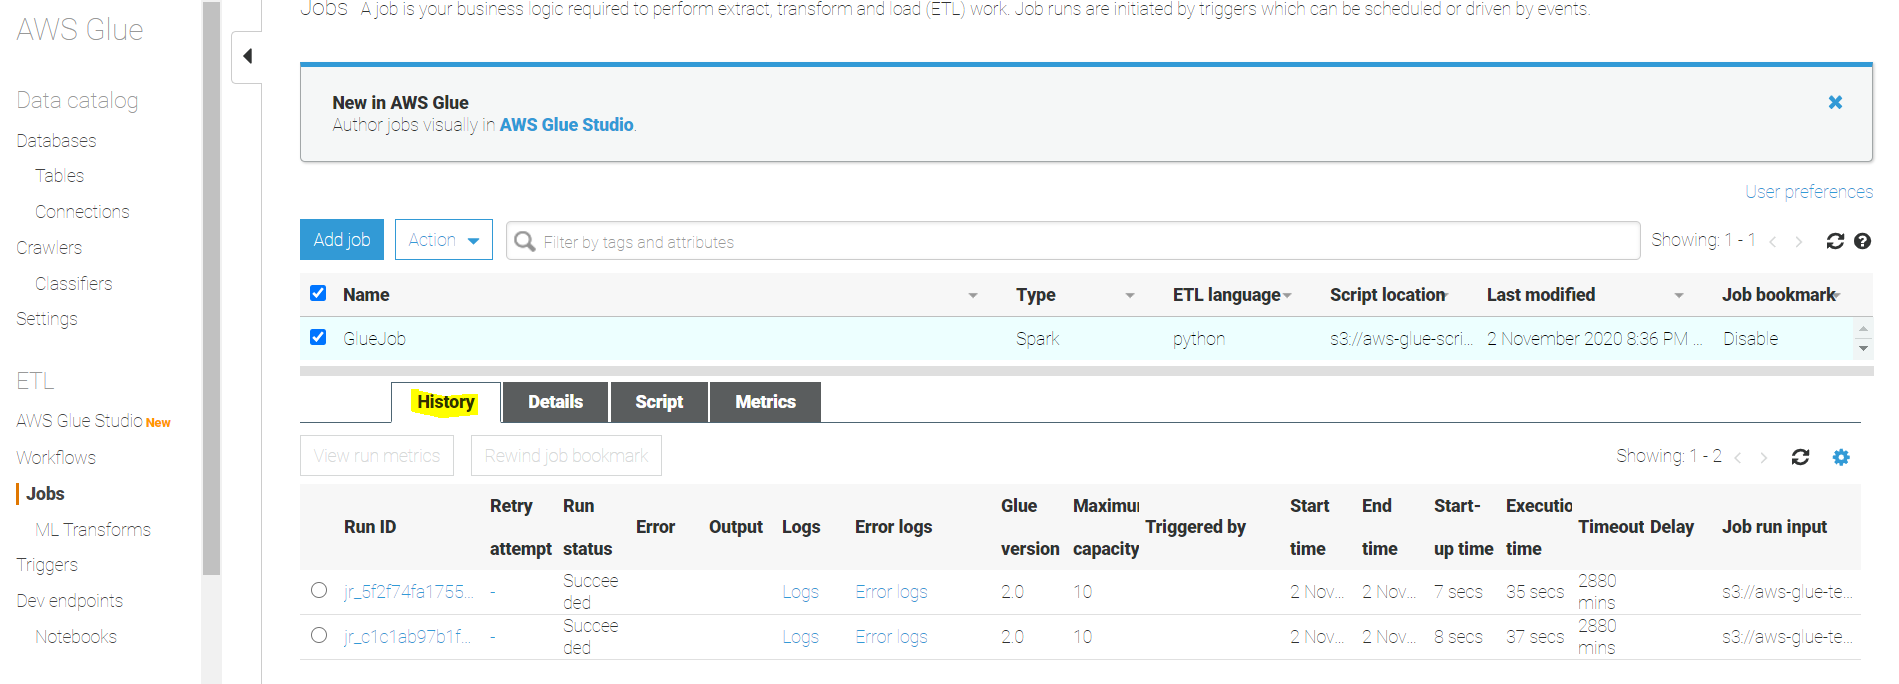
Task: Switch to the Details tab
Action: [556, 402]
